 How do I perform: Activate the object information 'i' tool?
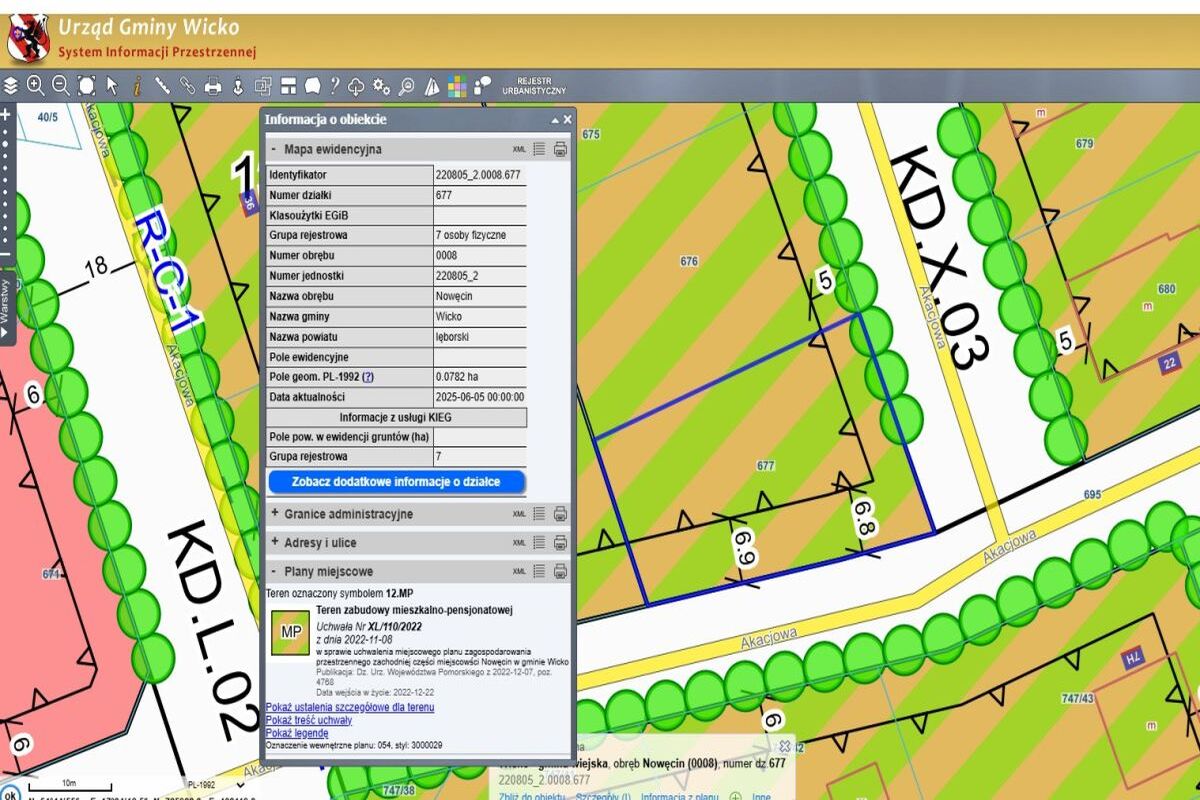click(137, 86)
